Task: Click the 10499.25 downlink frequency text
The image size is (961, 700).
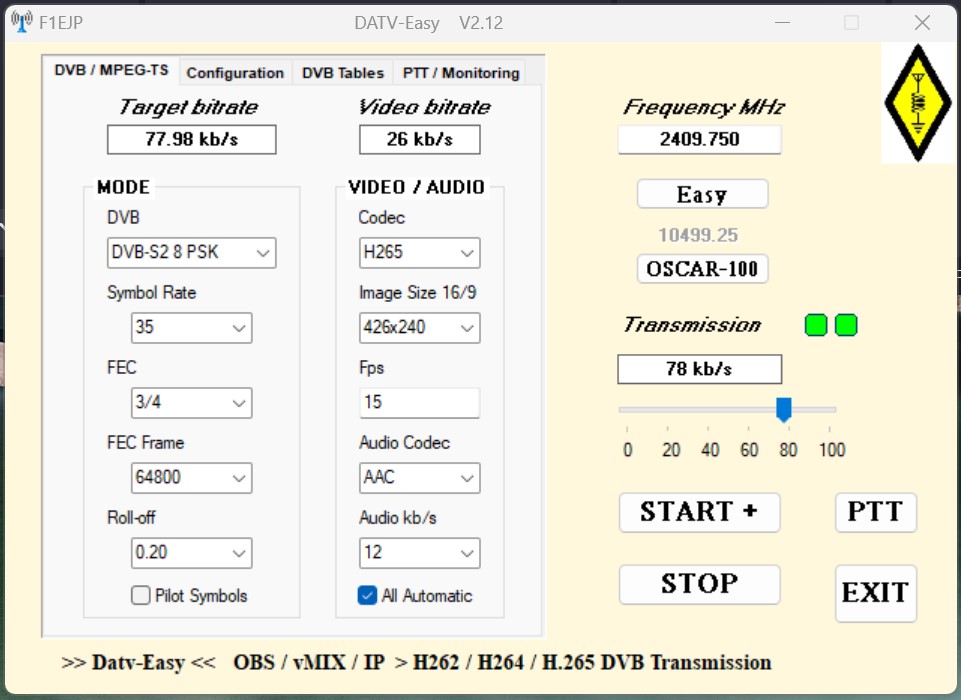Action: tap(698, 235)
